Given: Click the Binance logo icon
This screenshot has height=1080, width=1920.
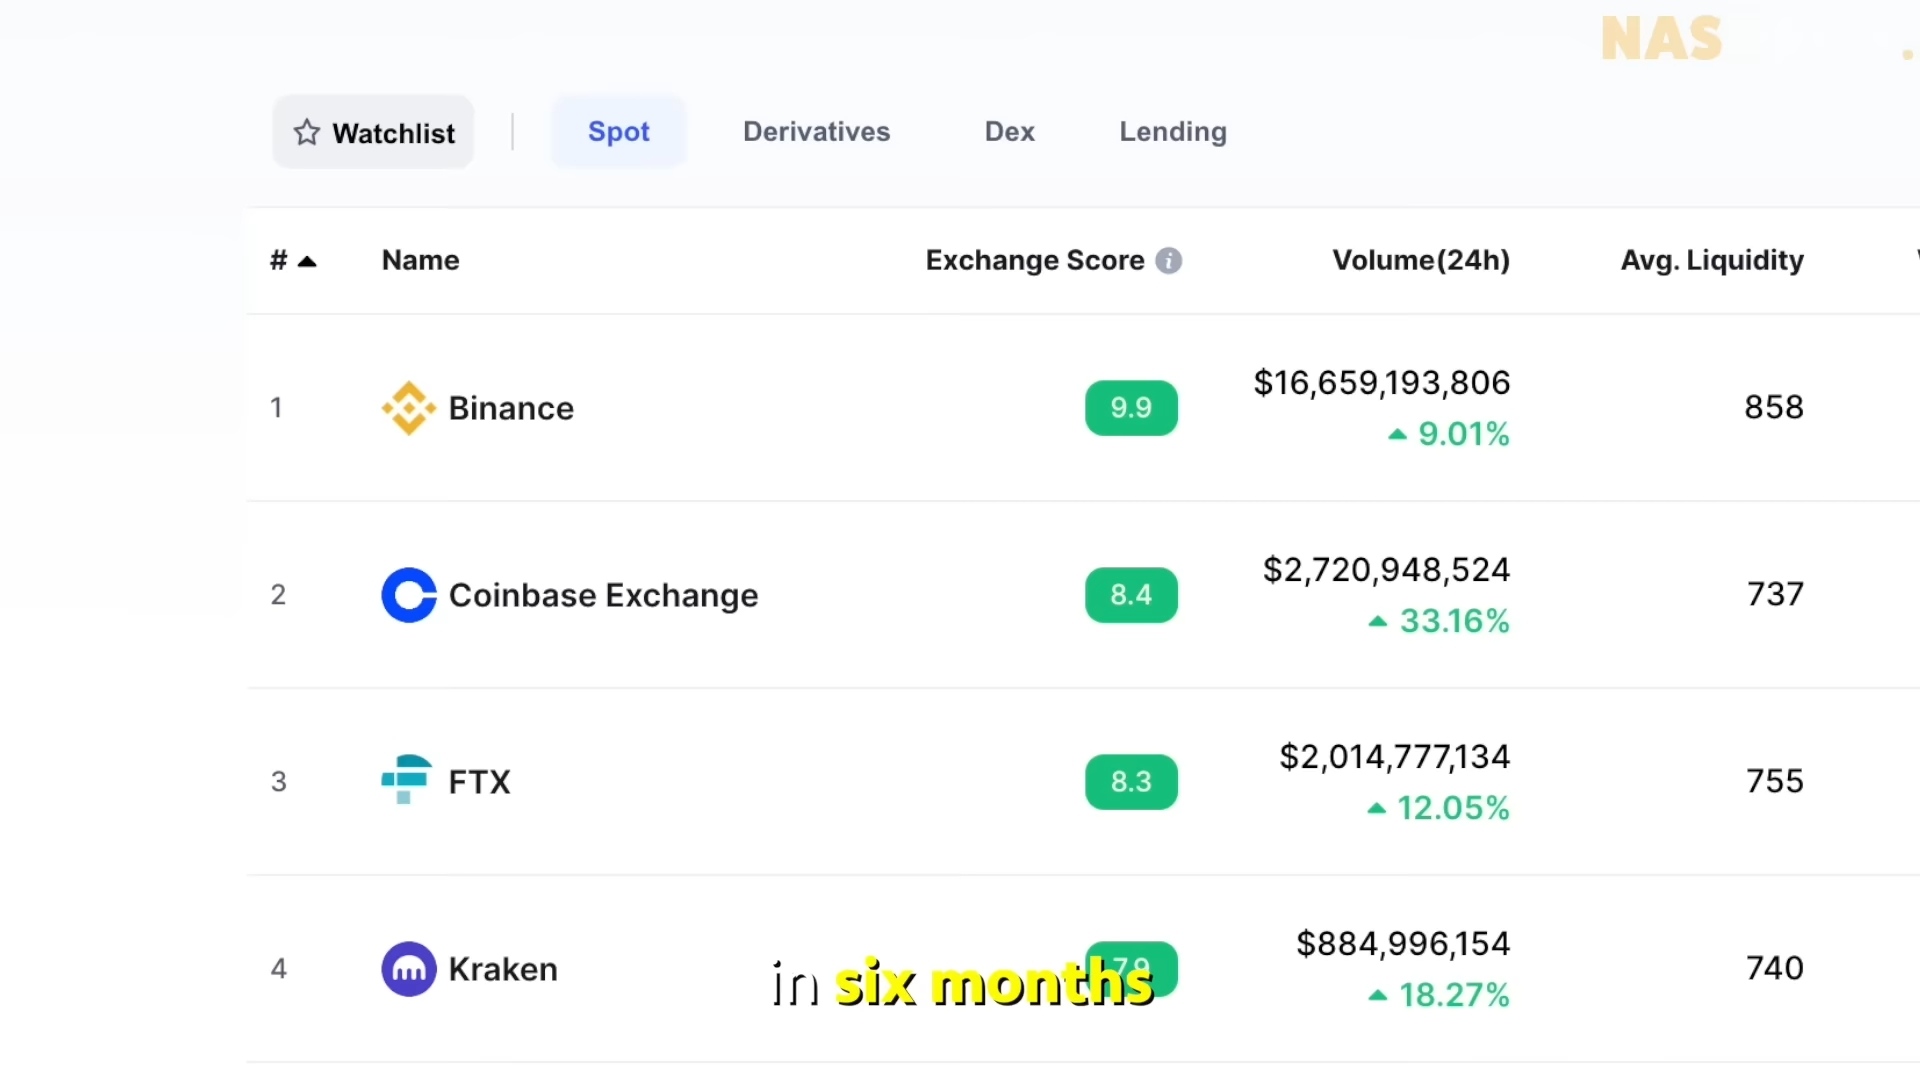Looking at the screenshot, I should click(x=408, y=408).
